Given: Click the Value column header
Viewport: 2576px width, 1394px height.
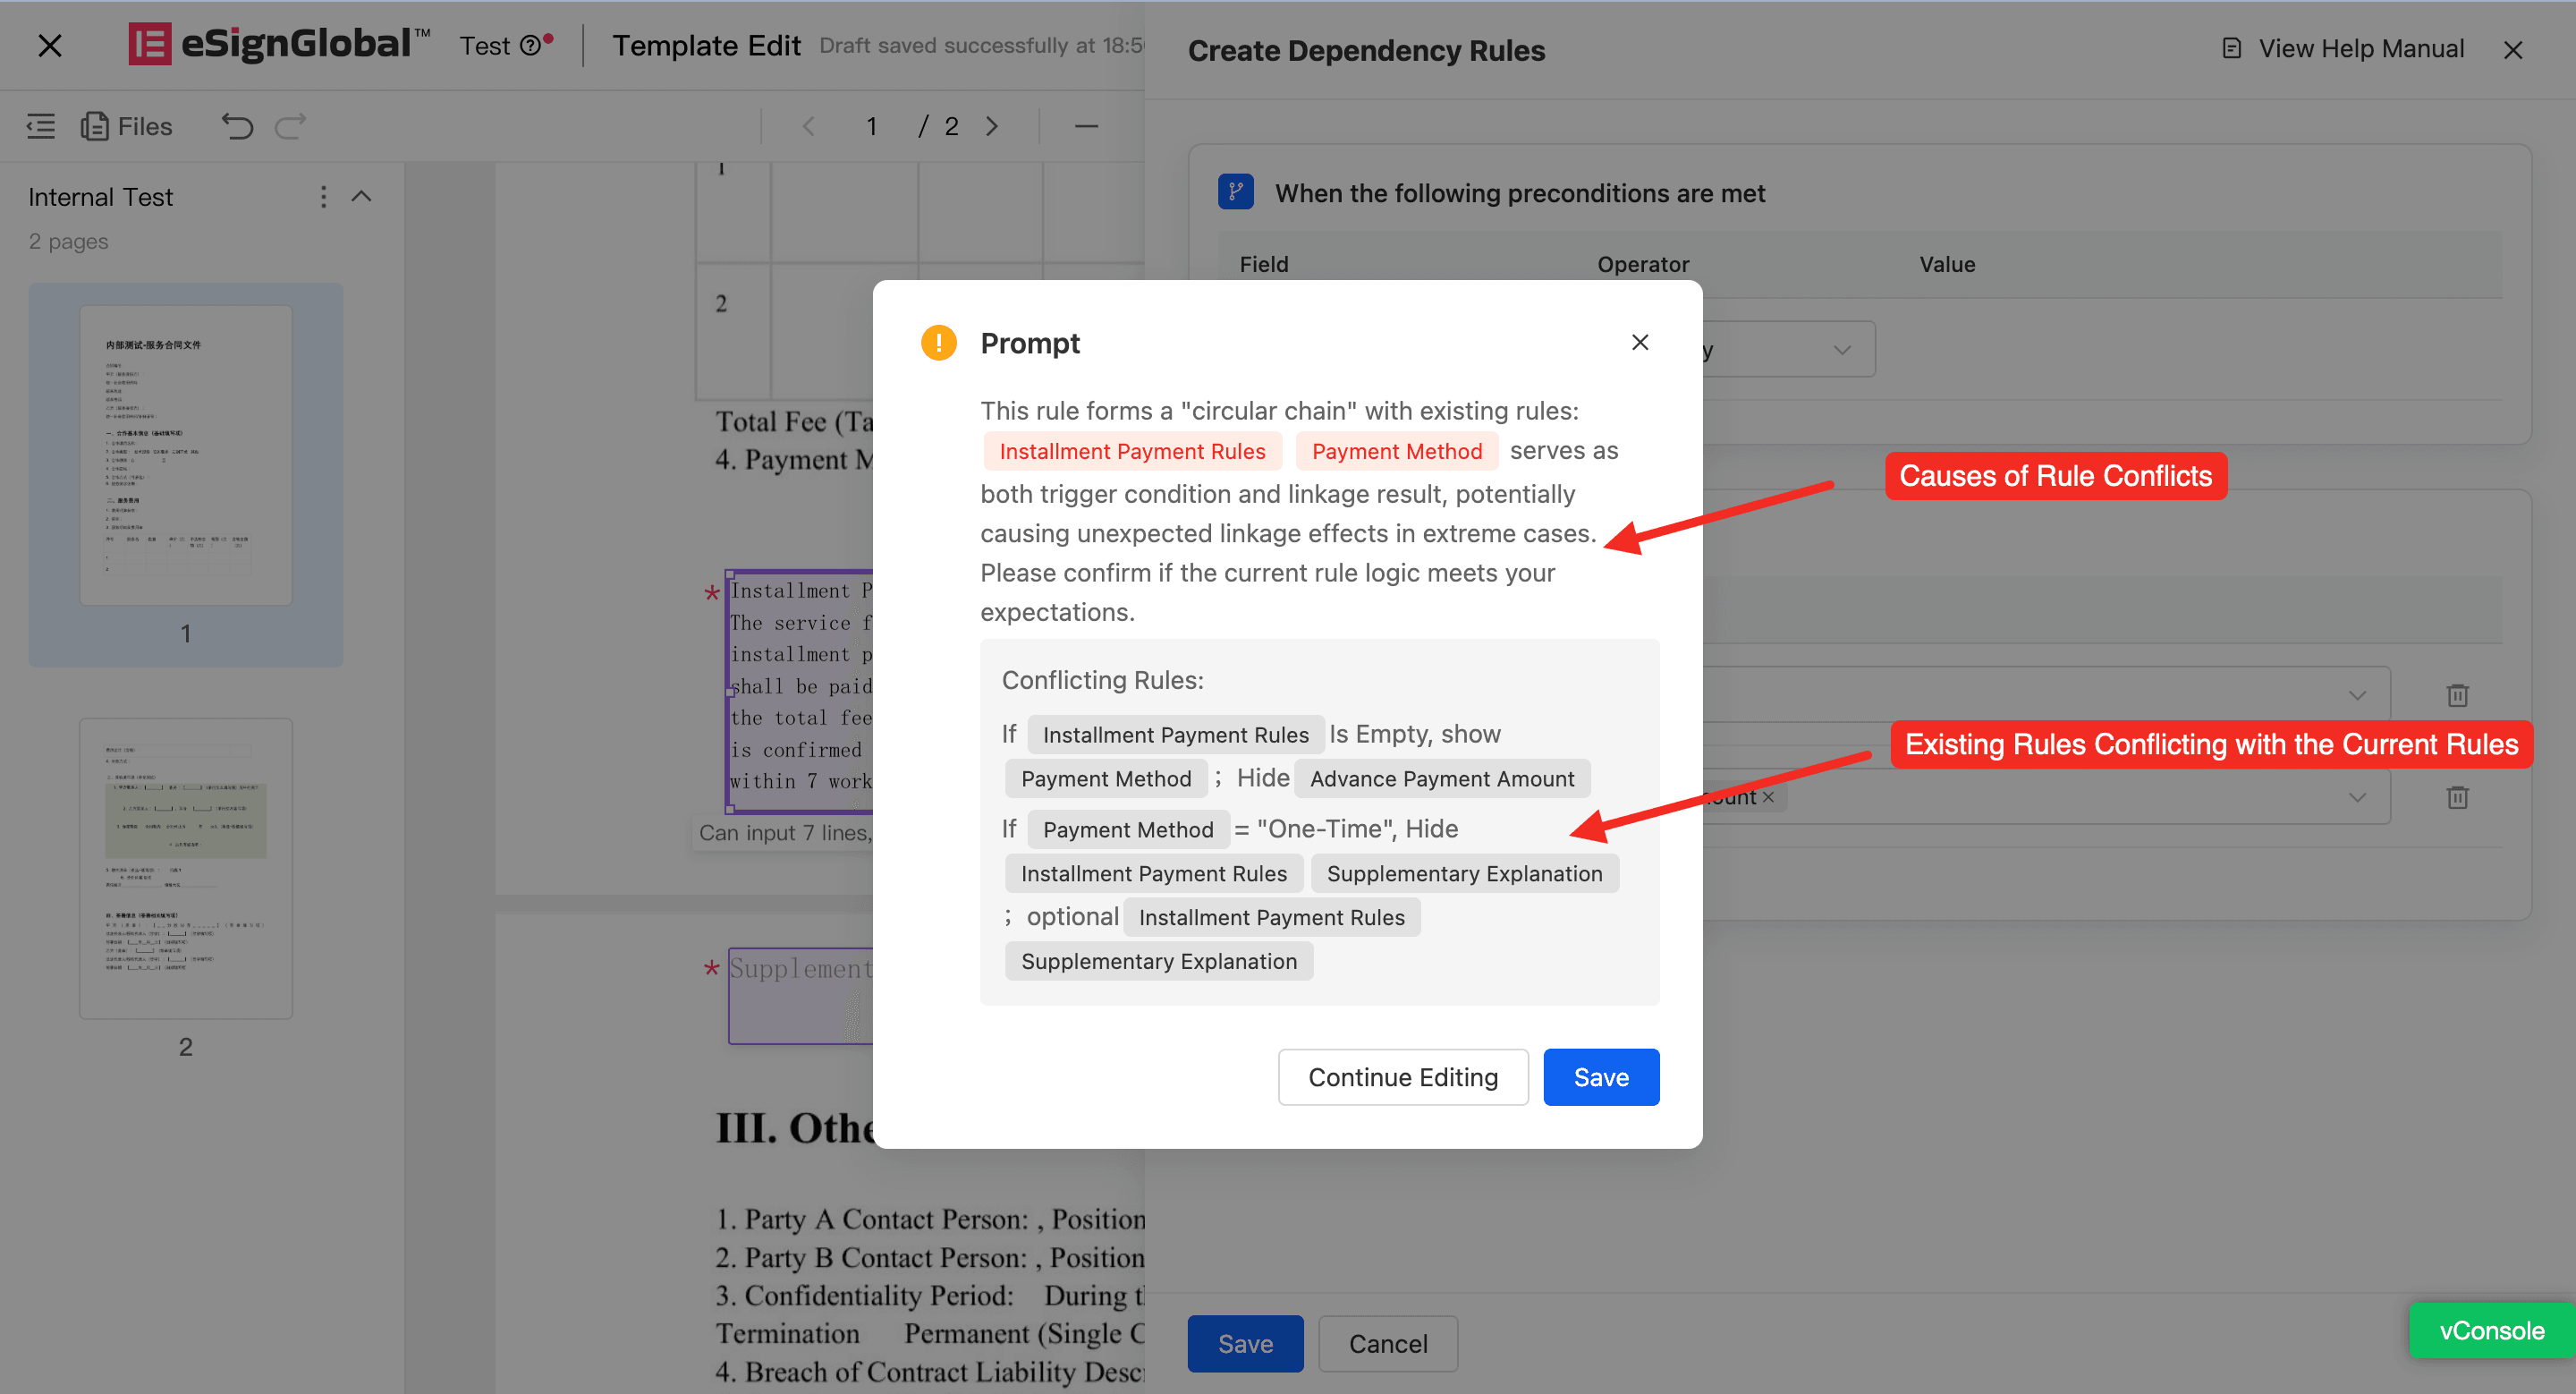Looking at the screenshot, I should coord(1946,264).
